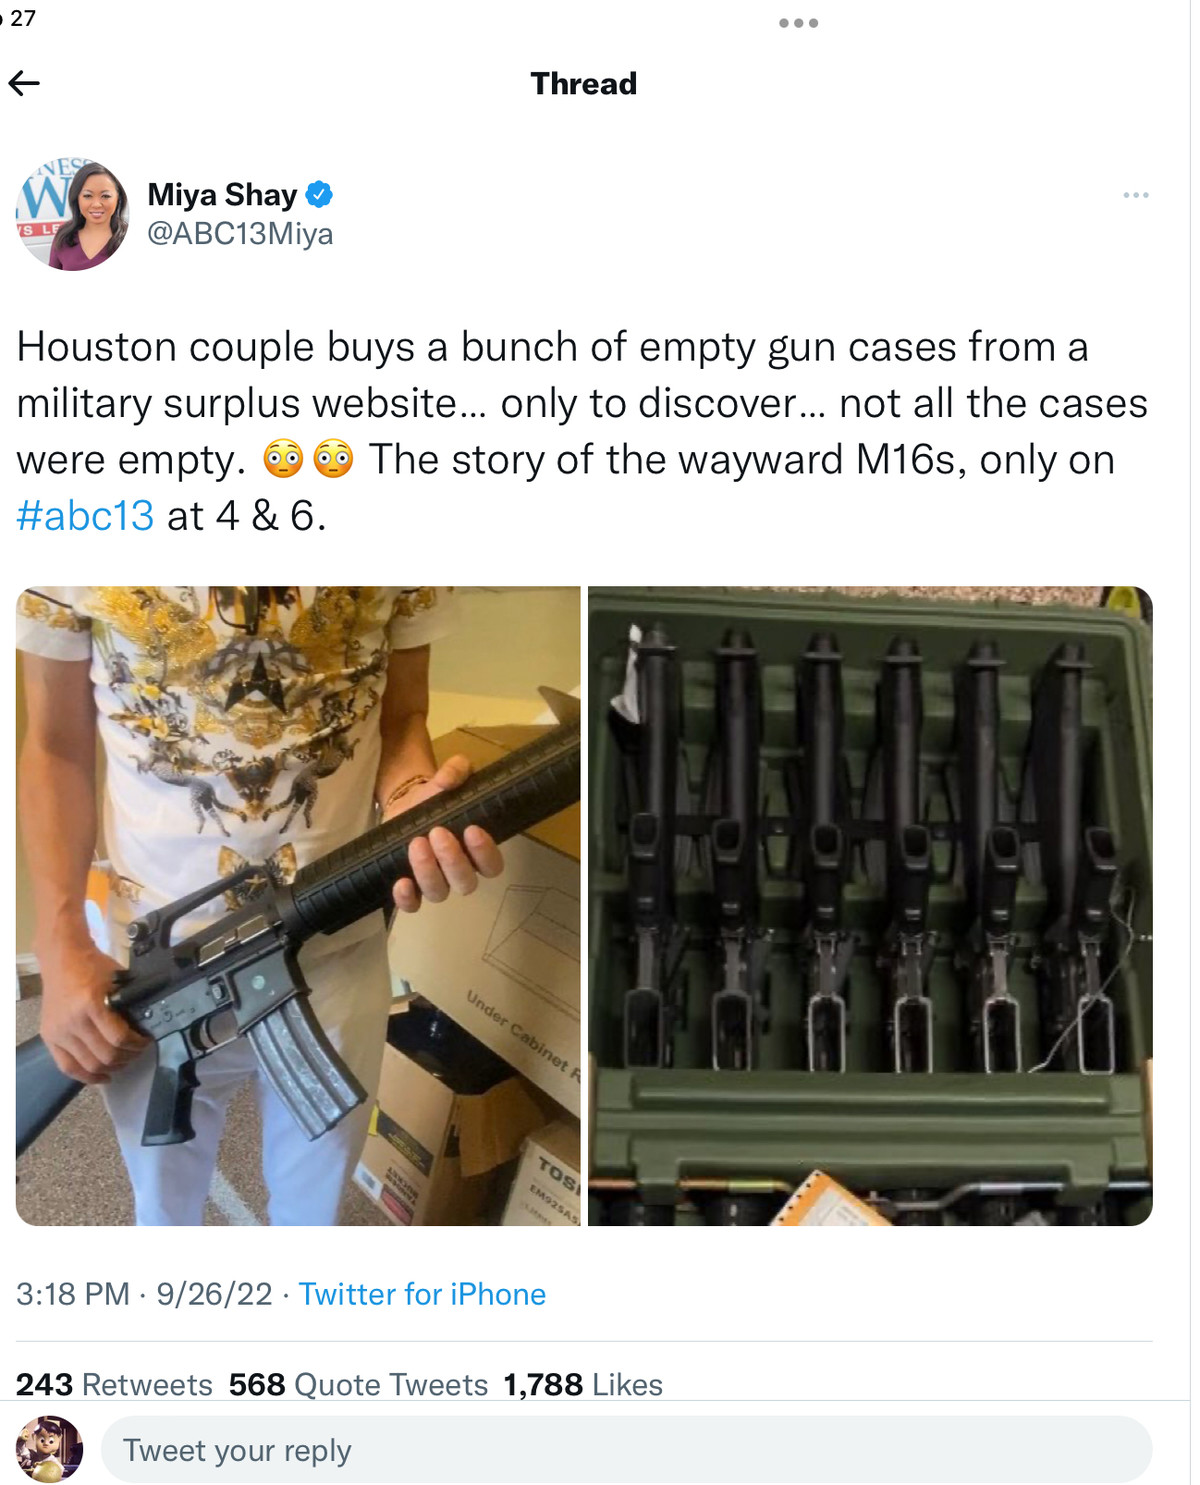
Task: Click your own avatar beside reply box
Action: tap(49, 1449)
